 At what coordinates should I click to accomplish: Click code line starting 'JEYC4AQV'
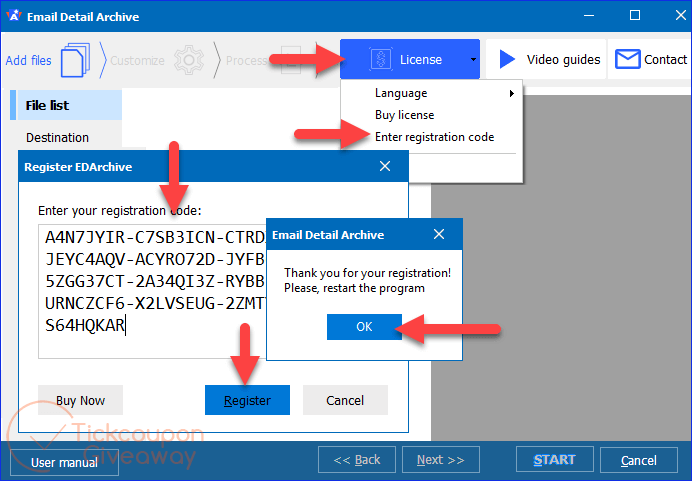(155, 259)
